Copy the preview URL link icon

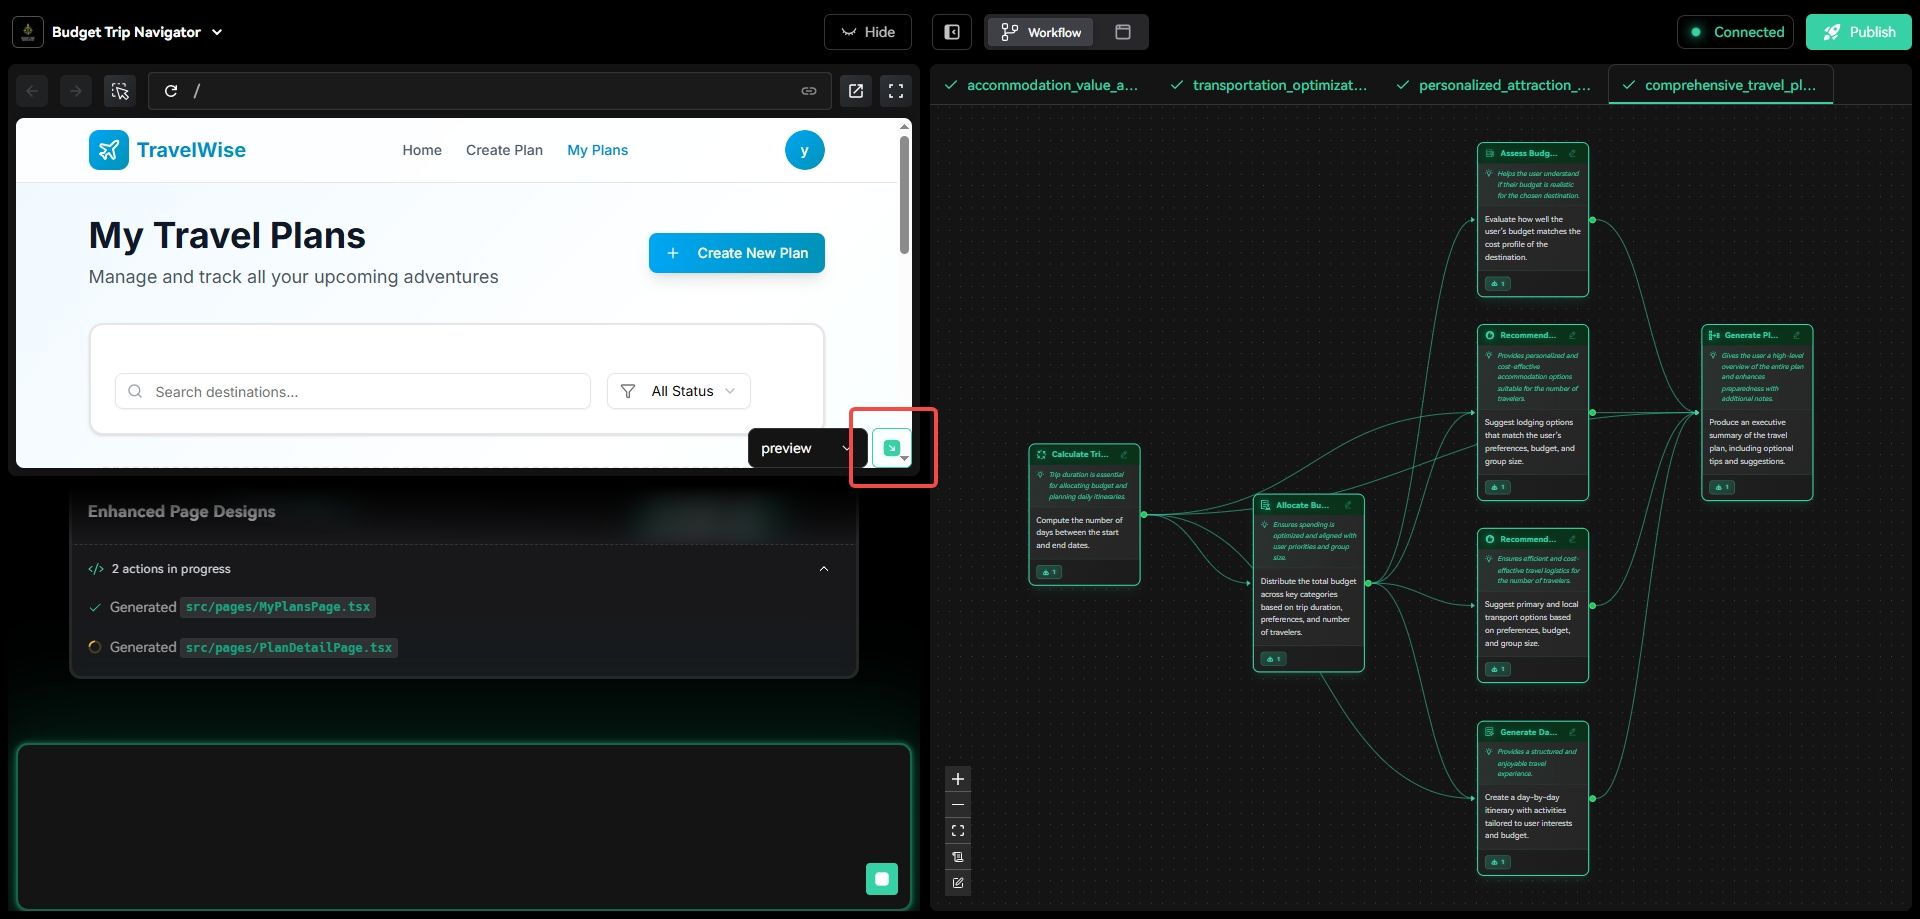808,91
